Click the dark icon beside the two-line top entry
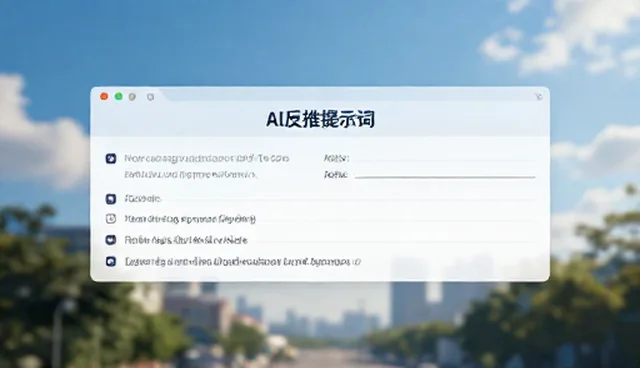The image size is (640, 368). pyautogui.click(x=111, y=158)
